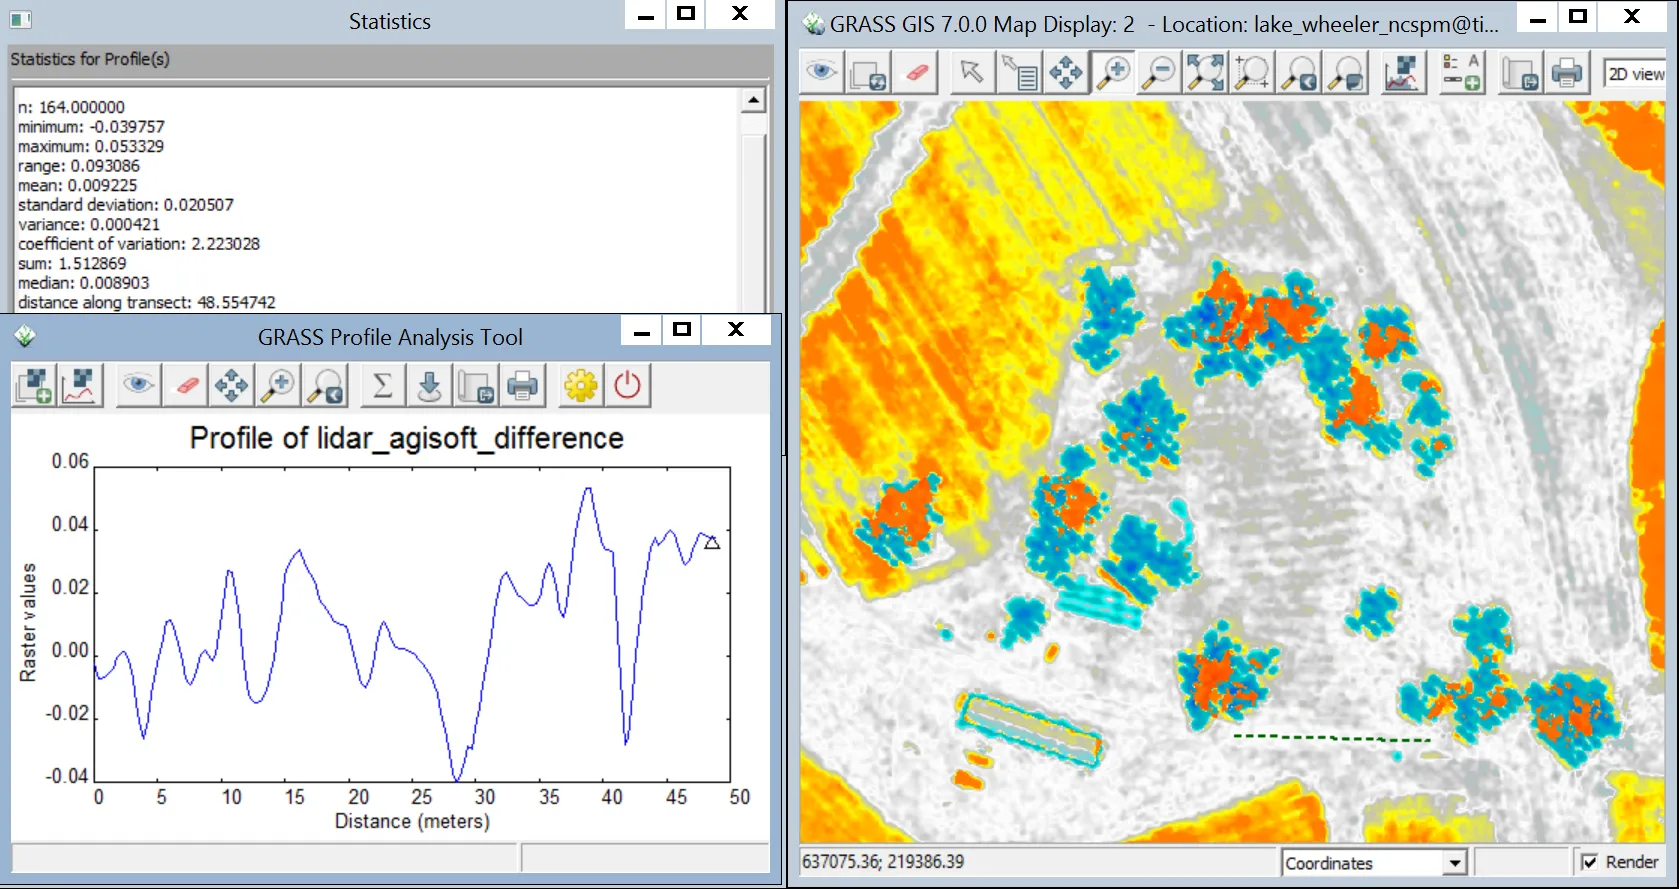The height and width of the screenshot is (889, 1679).
Task: Click the triangle marker at profile line end
Action: tap(712, 542)
